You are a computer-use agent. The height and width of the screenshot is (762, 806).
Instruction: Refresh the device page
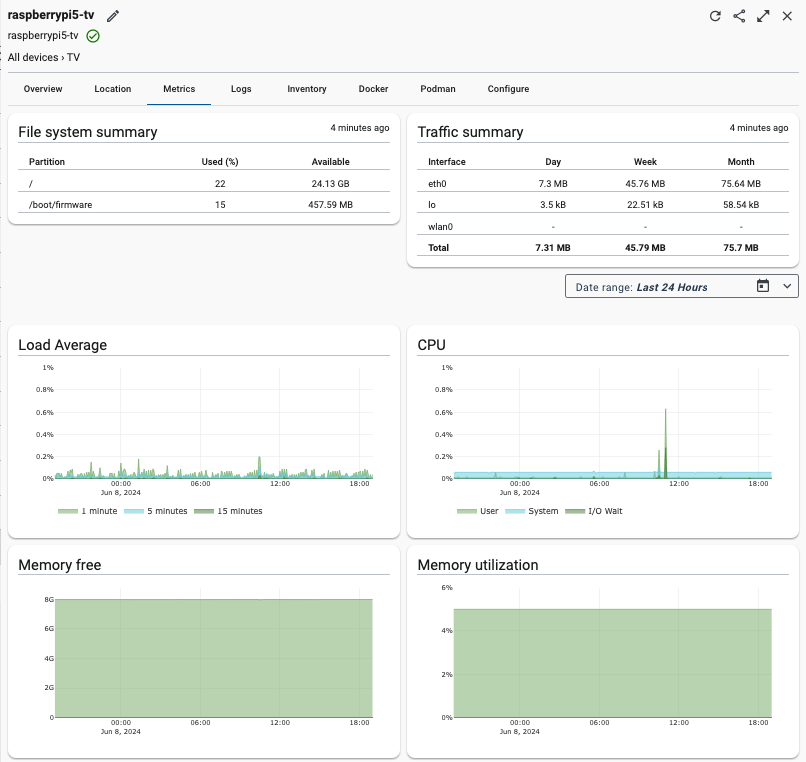pyautogui.click(x=715, y=15)
